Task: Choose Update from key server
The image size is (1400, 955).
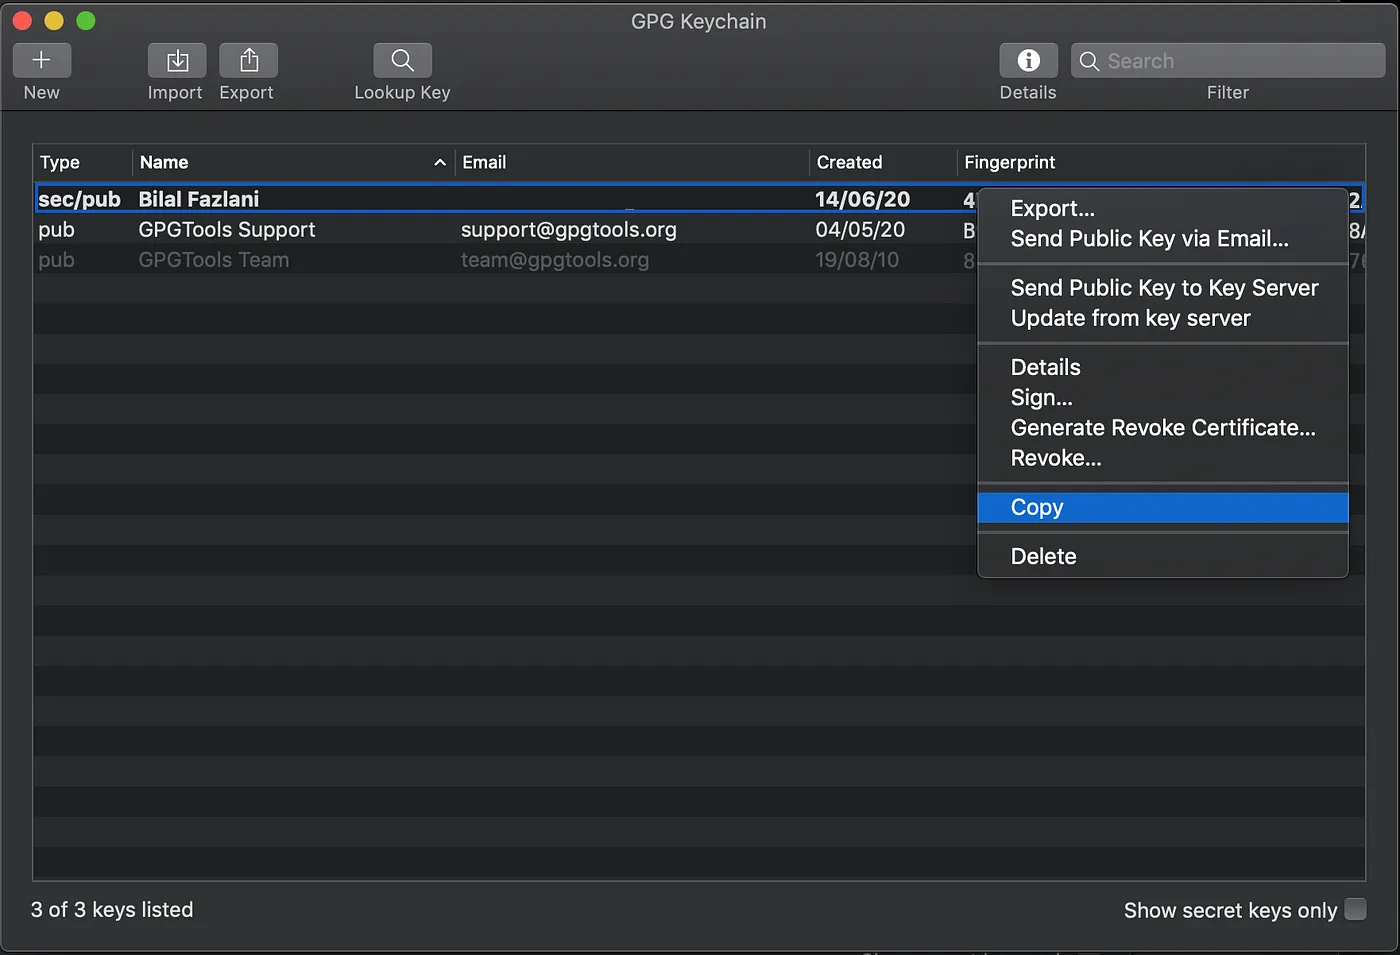Action: pos(1130,318)
